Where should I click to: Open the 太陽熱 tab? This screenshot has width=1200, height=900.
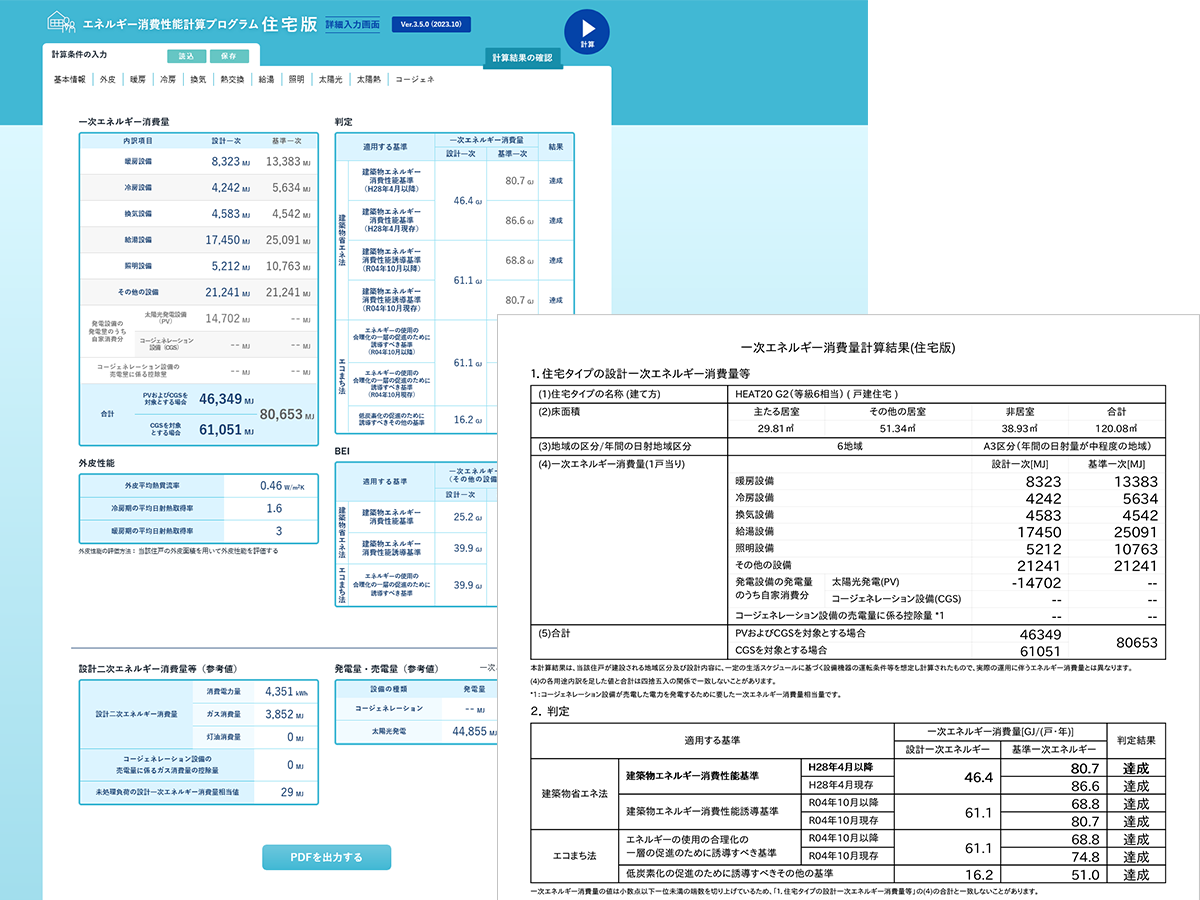[370, 79]
